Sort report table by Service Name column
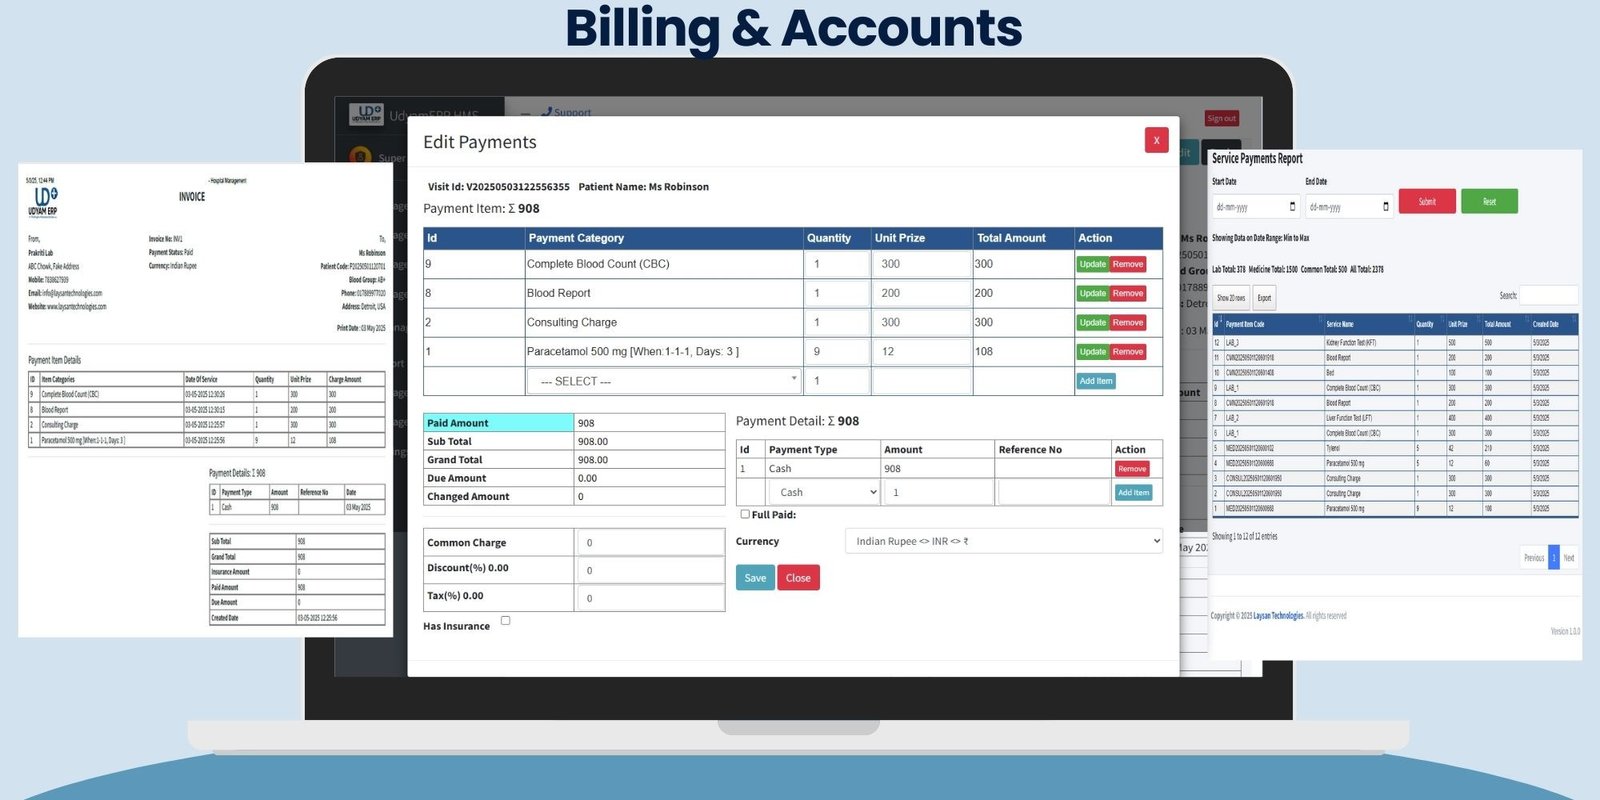1600x800 pixels. (x=1340, y=324)
